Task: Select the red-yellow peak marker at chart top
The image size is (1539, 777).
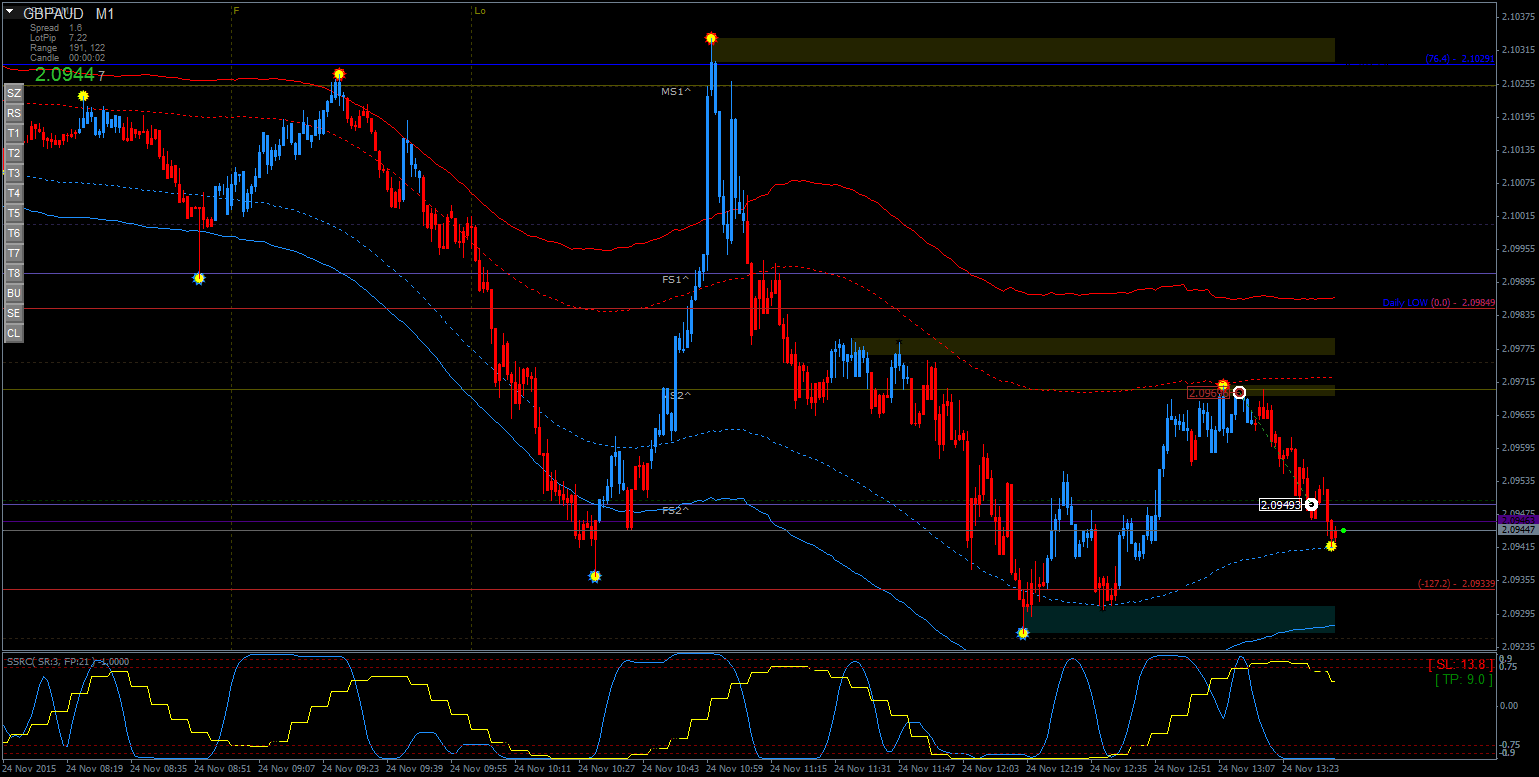Action: (x=711, y=38)
